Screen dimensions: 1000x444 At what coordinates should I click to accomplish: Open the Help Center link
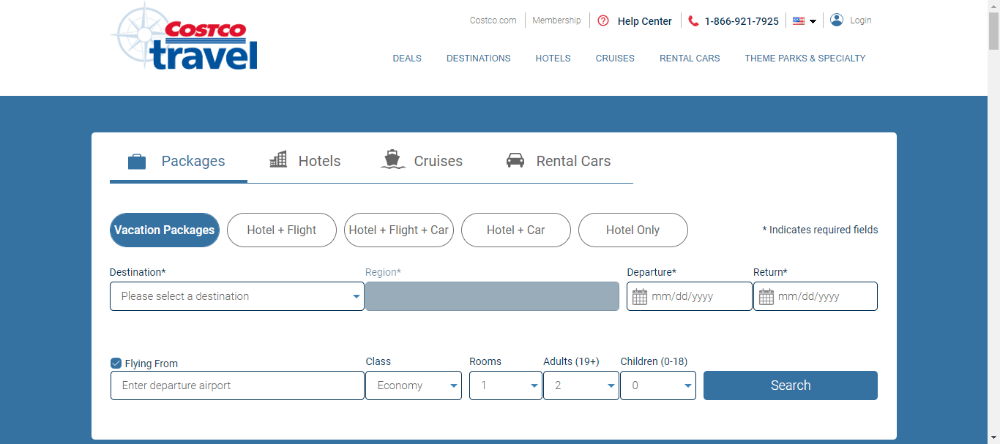(644, 21)
